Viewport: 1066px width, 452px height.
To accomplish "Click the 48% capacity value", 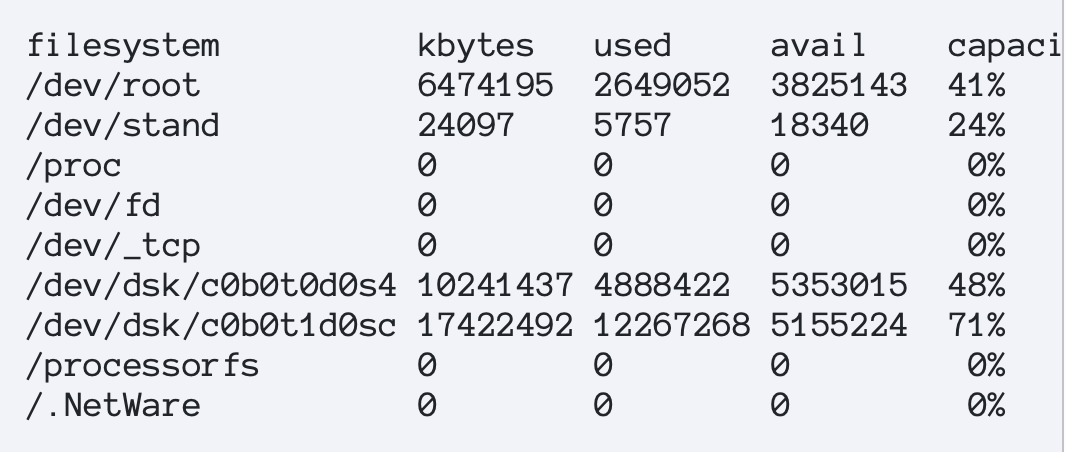I will (976, 286).
